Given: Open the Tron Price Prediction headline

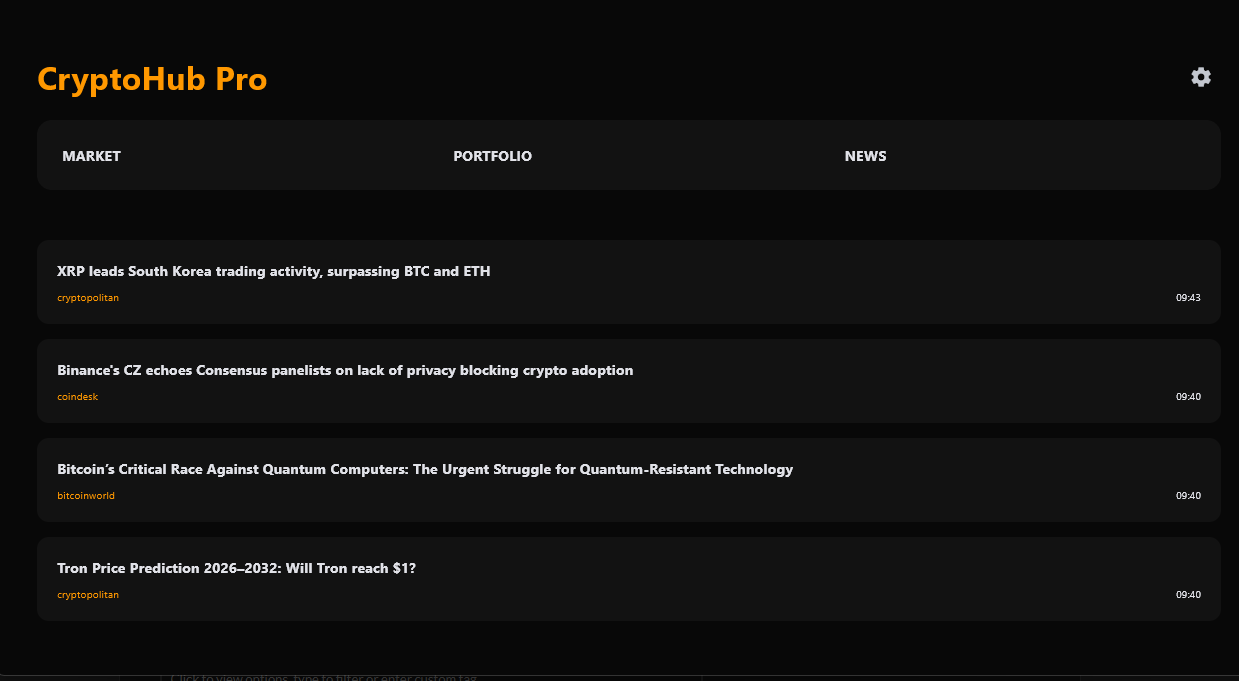Looking at the screenshot, I should pyautogui.click(x=236, y=568).
